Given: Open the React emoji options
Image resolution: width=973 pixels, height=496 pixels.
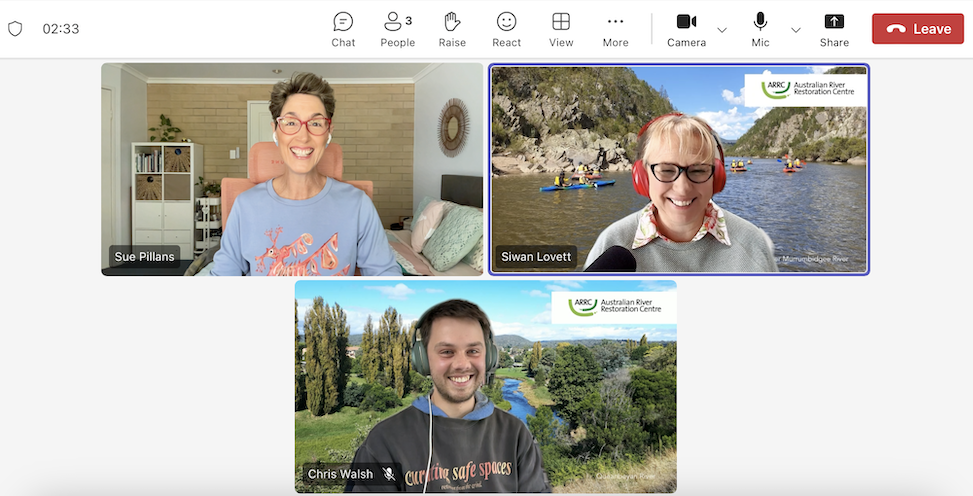Looking at the screenshot, I should (x=507, y=29).
